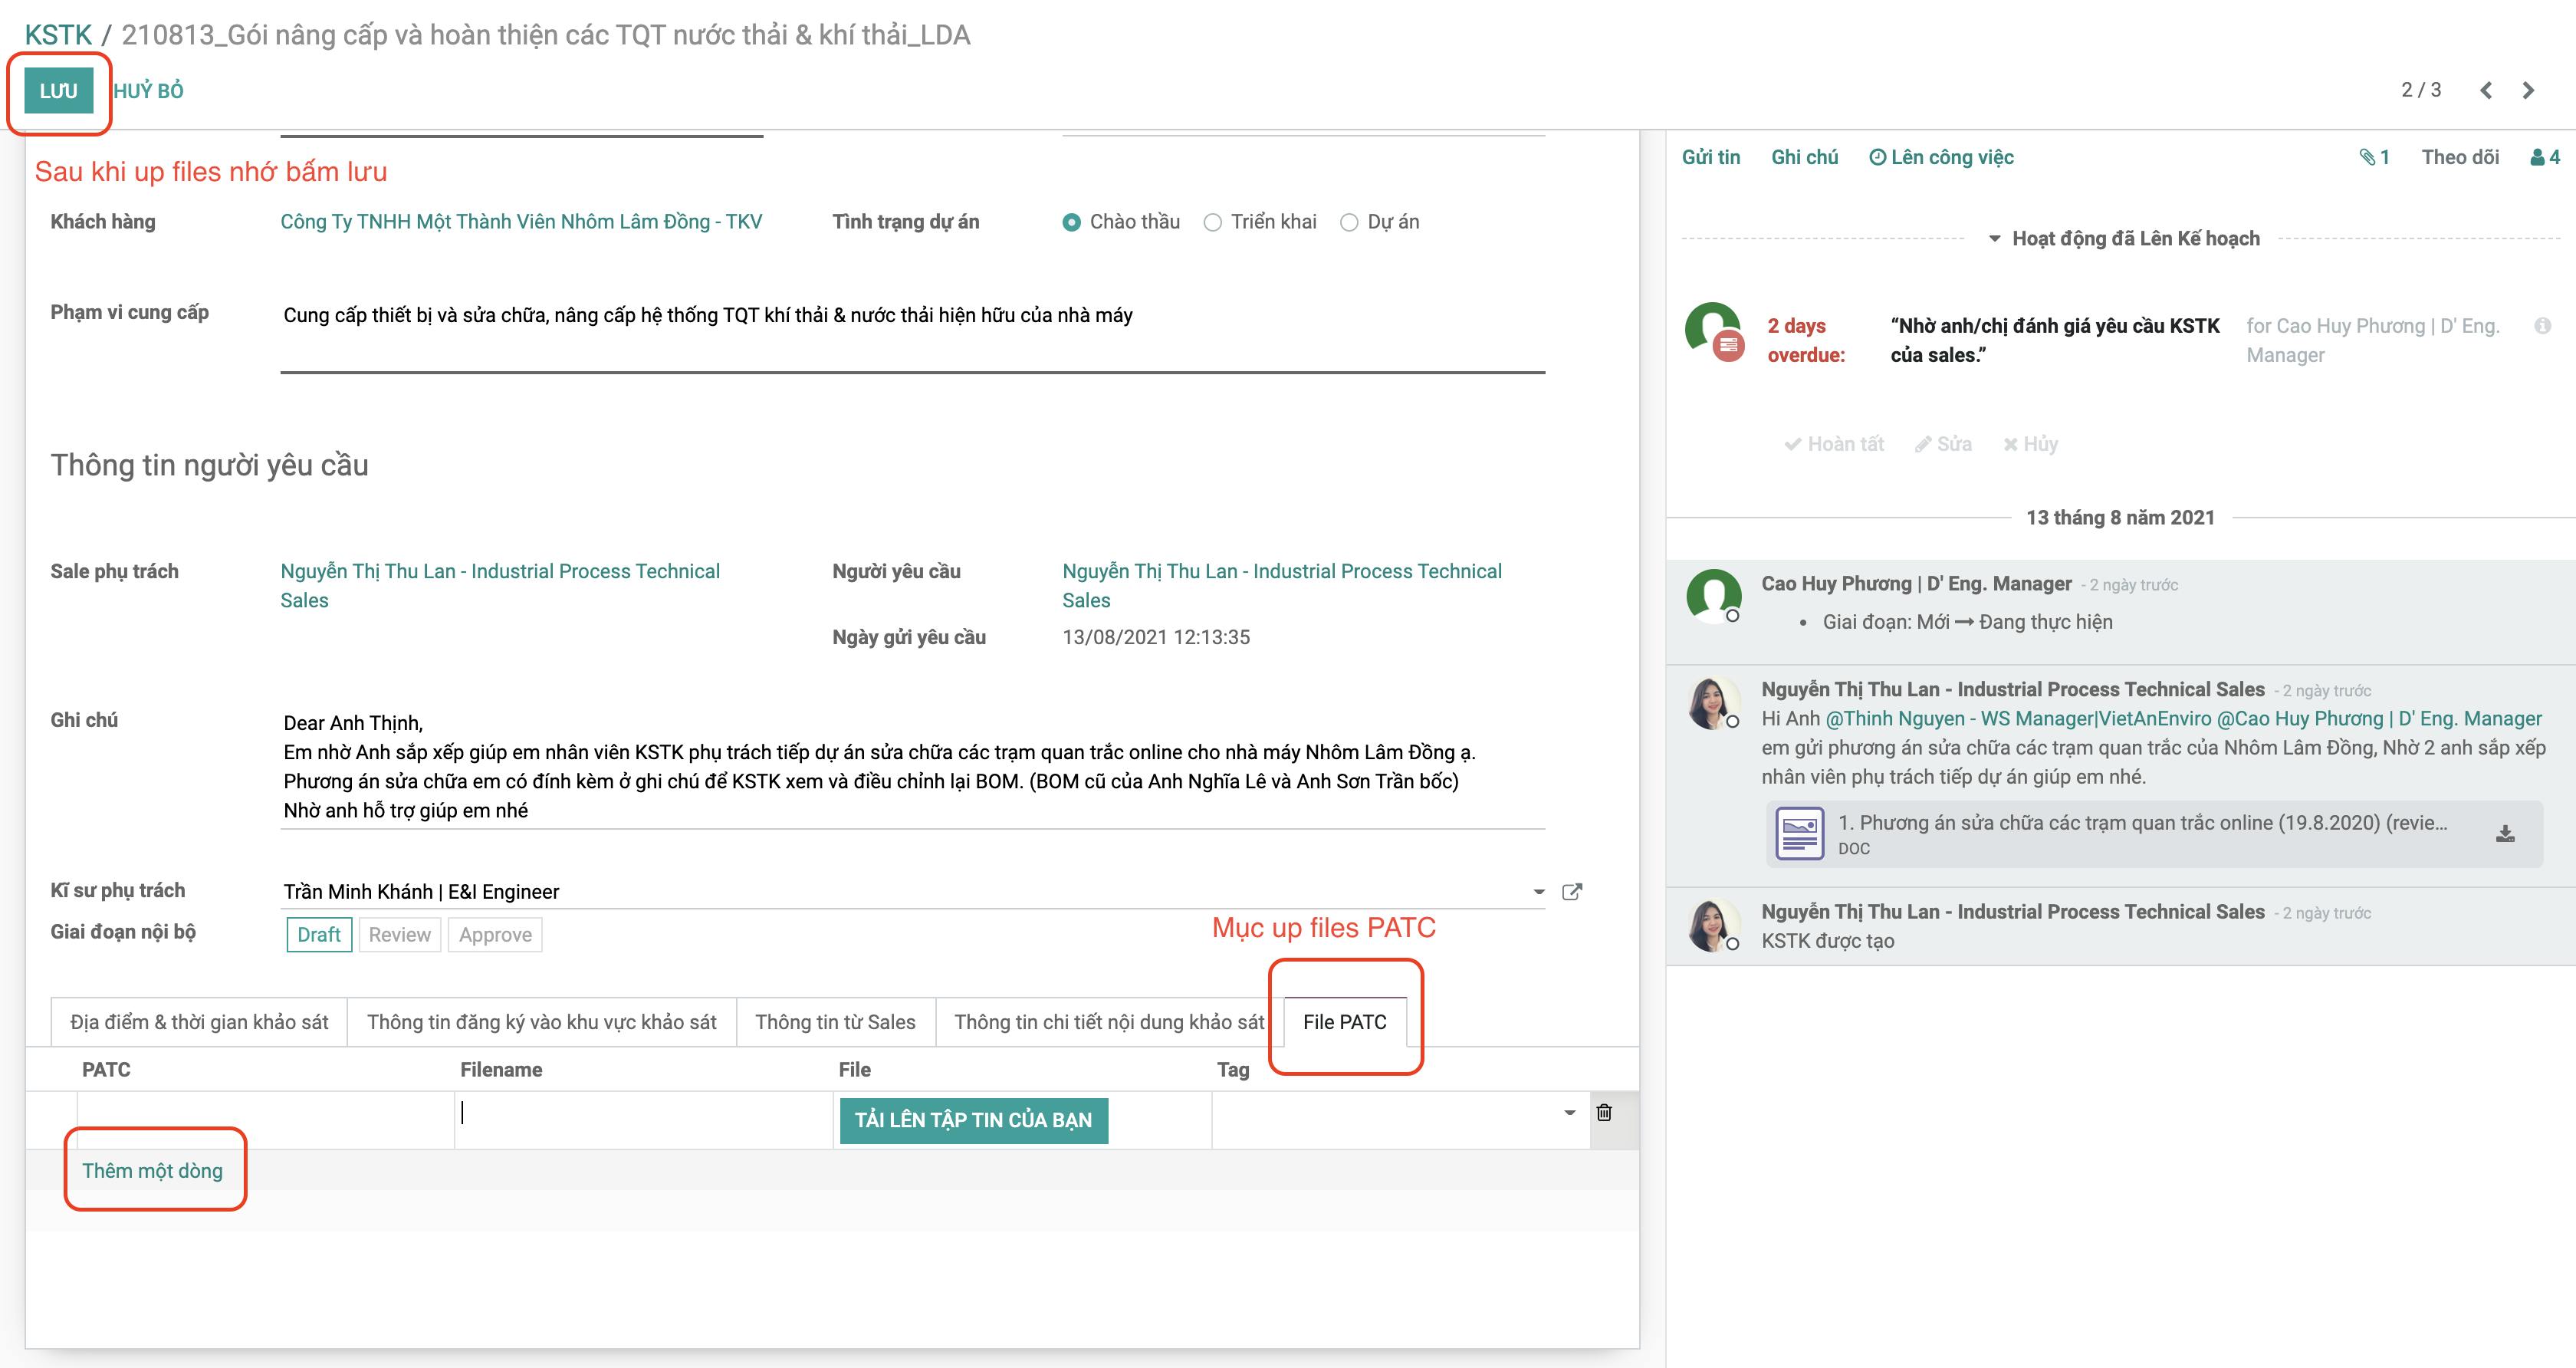Click the Gửi tin icon button

click(1710, 156)
